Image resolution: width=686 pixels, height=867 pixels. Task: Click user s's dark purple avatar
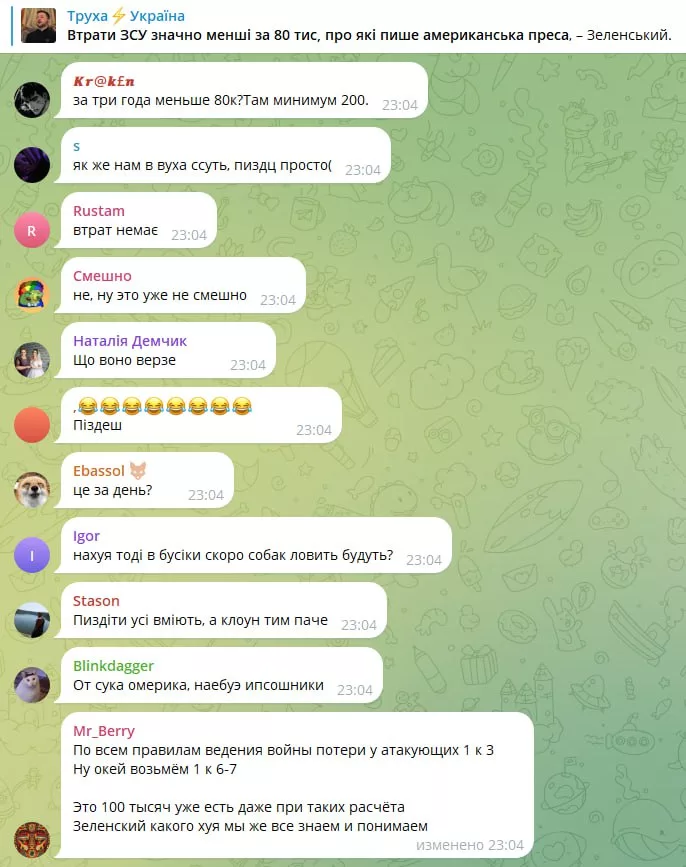32,165
